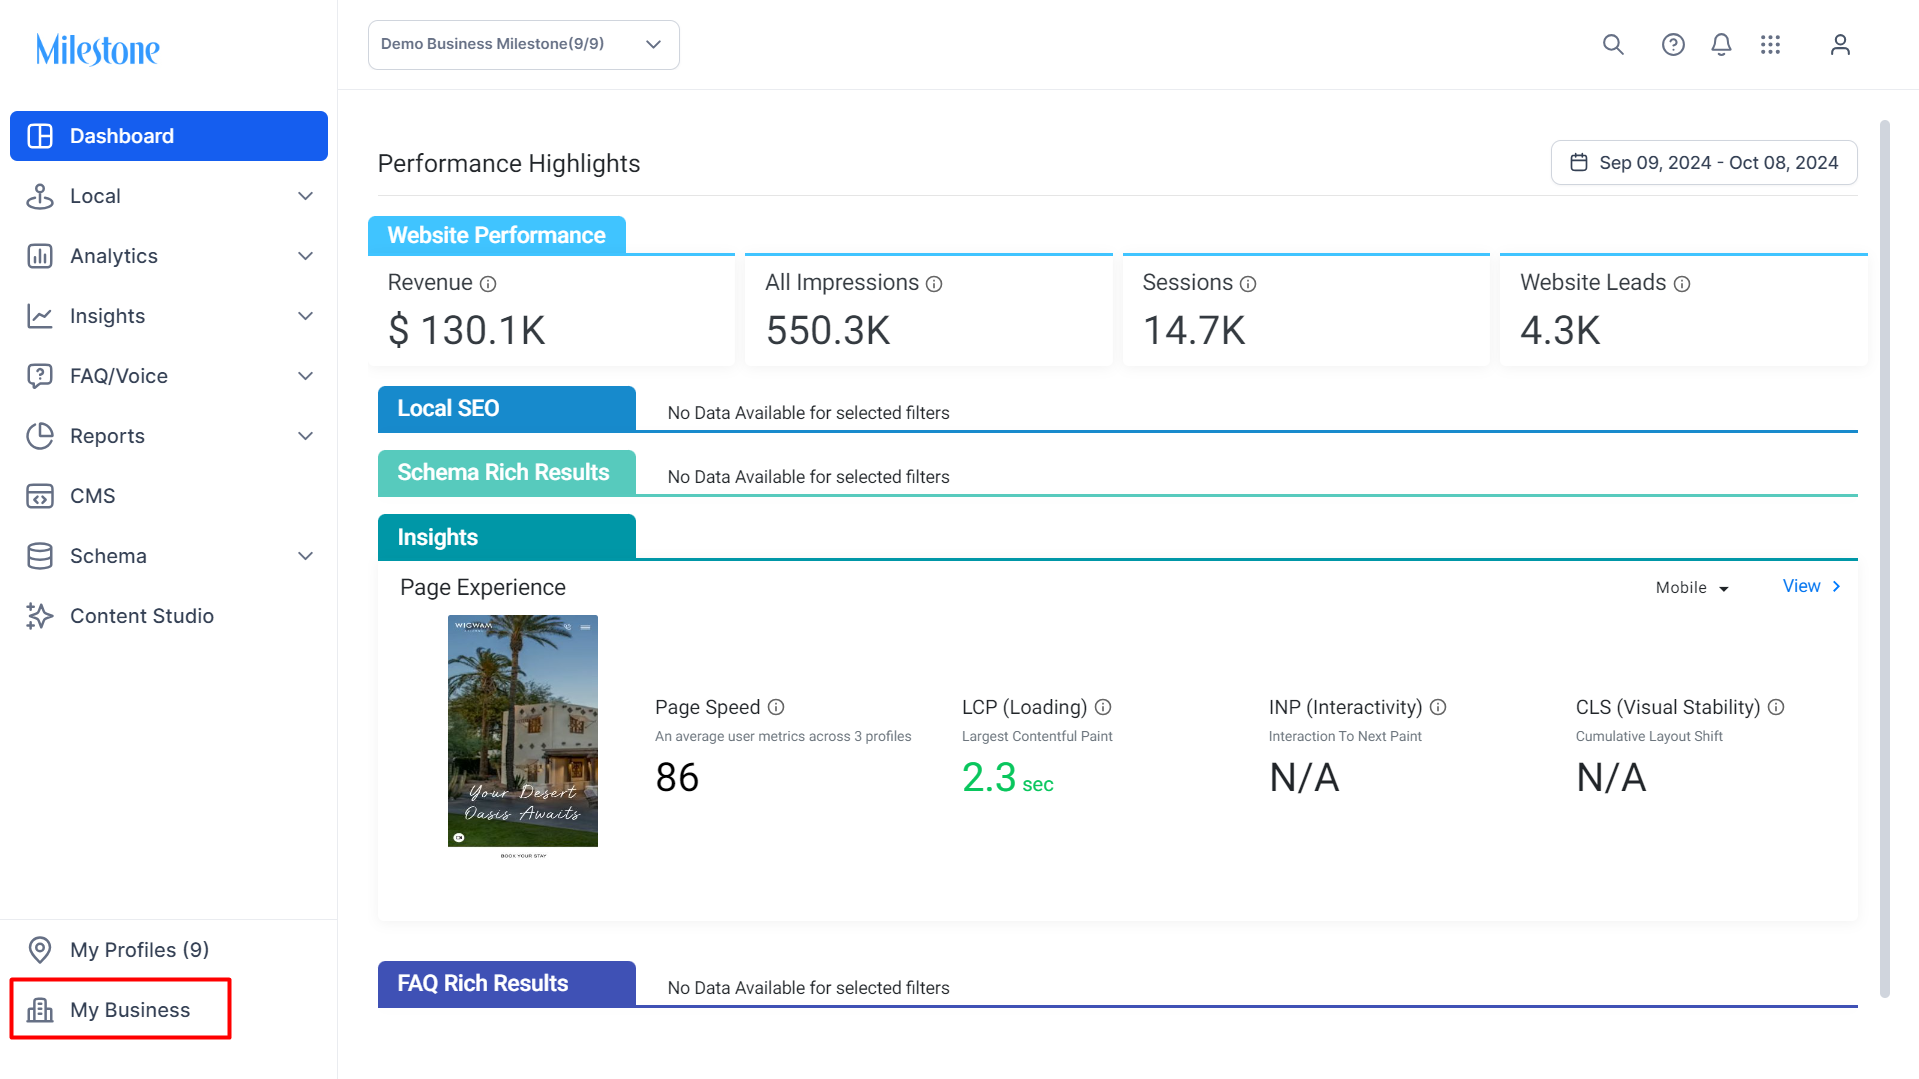Click the info icon next to LCP (Loading)
This screenshot has width=1919, height=1079.
tap(1103, 707)
